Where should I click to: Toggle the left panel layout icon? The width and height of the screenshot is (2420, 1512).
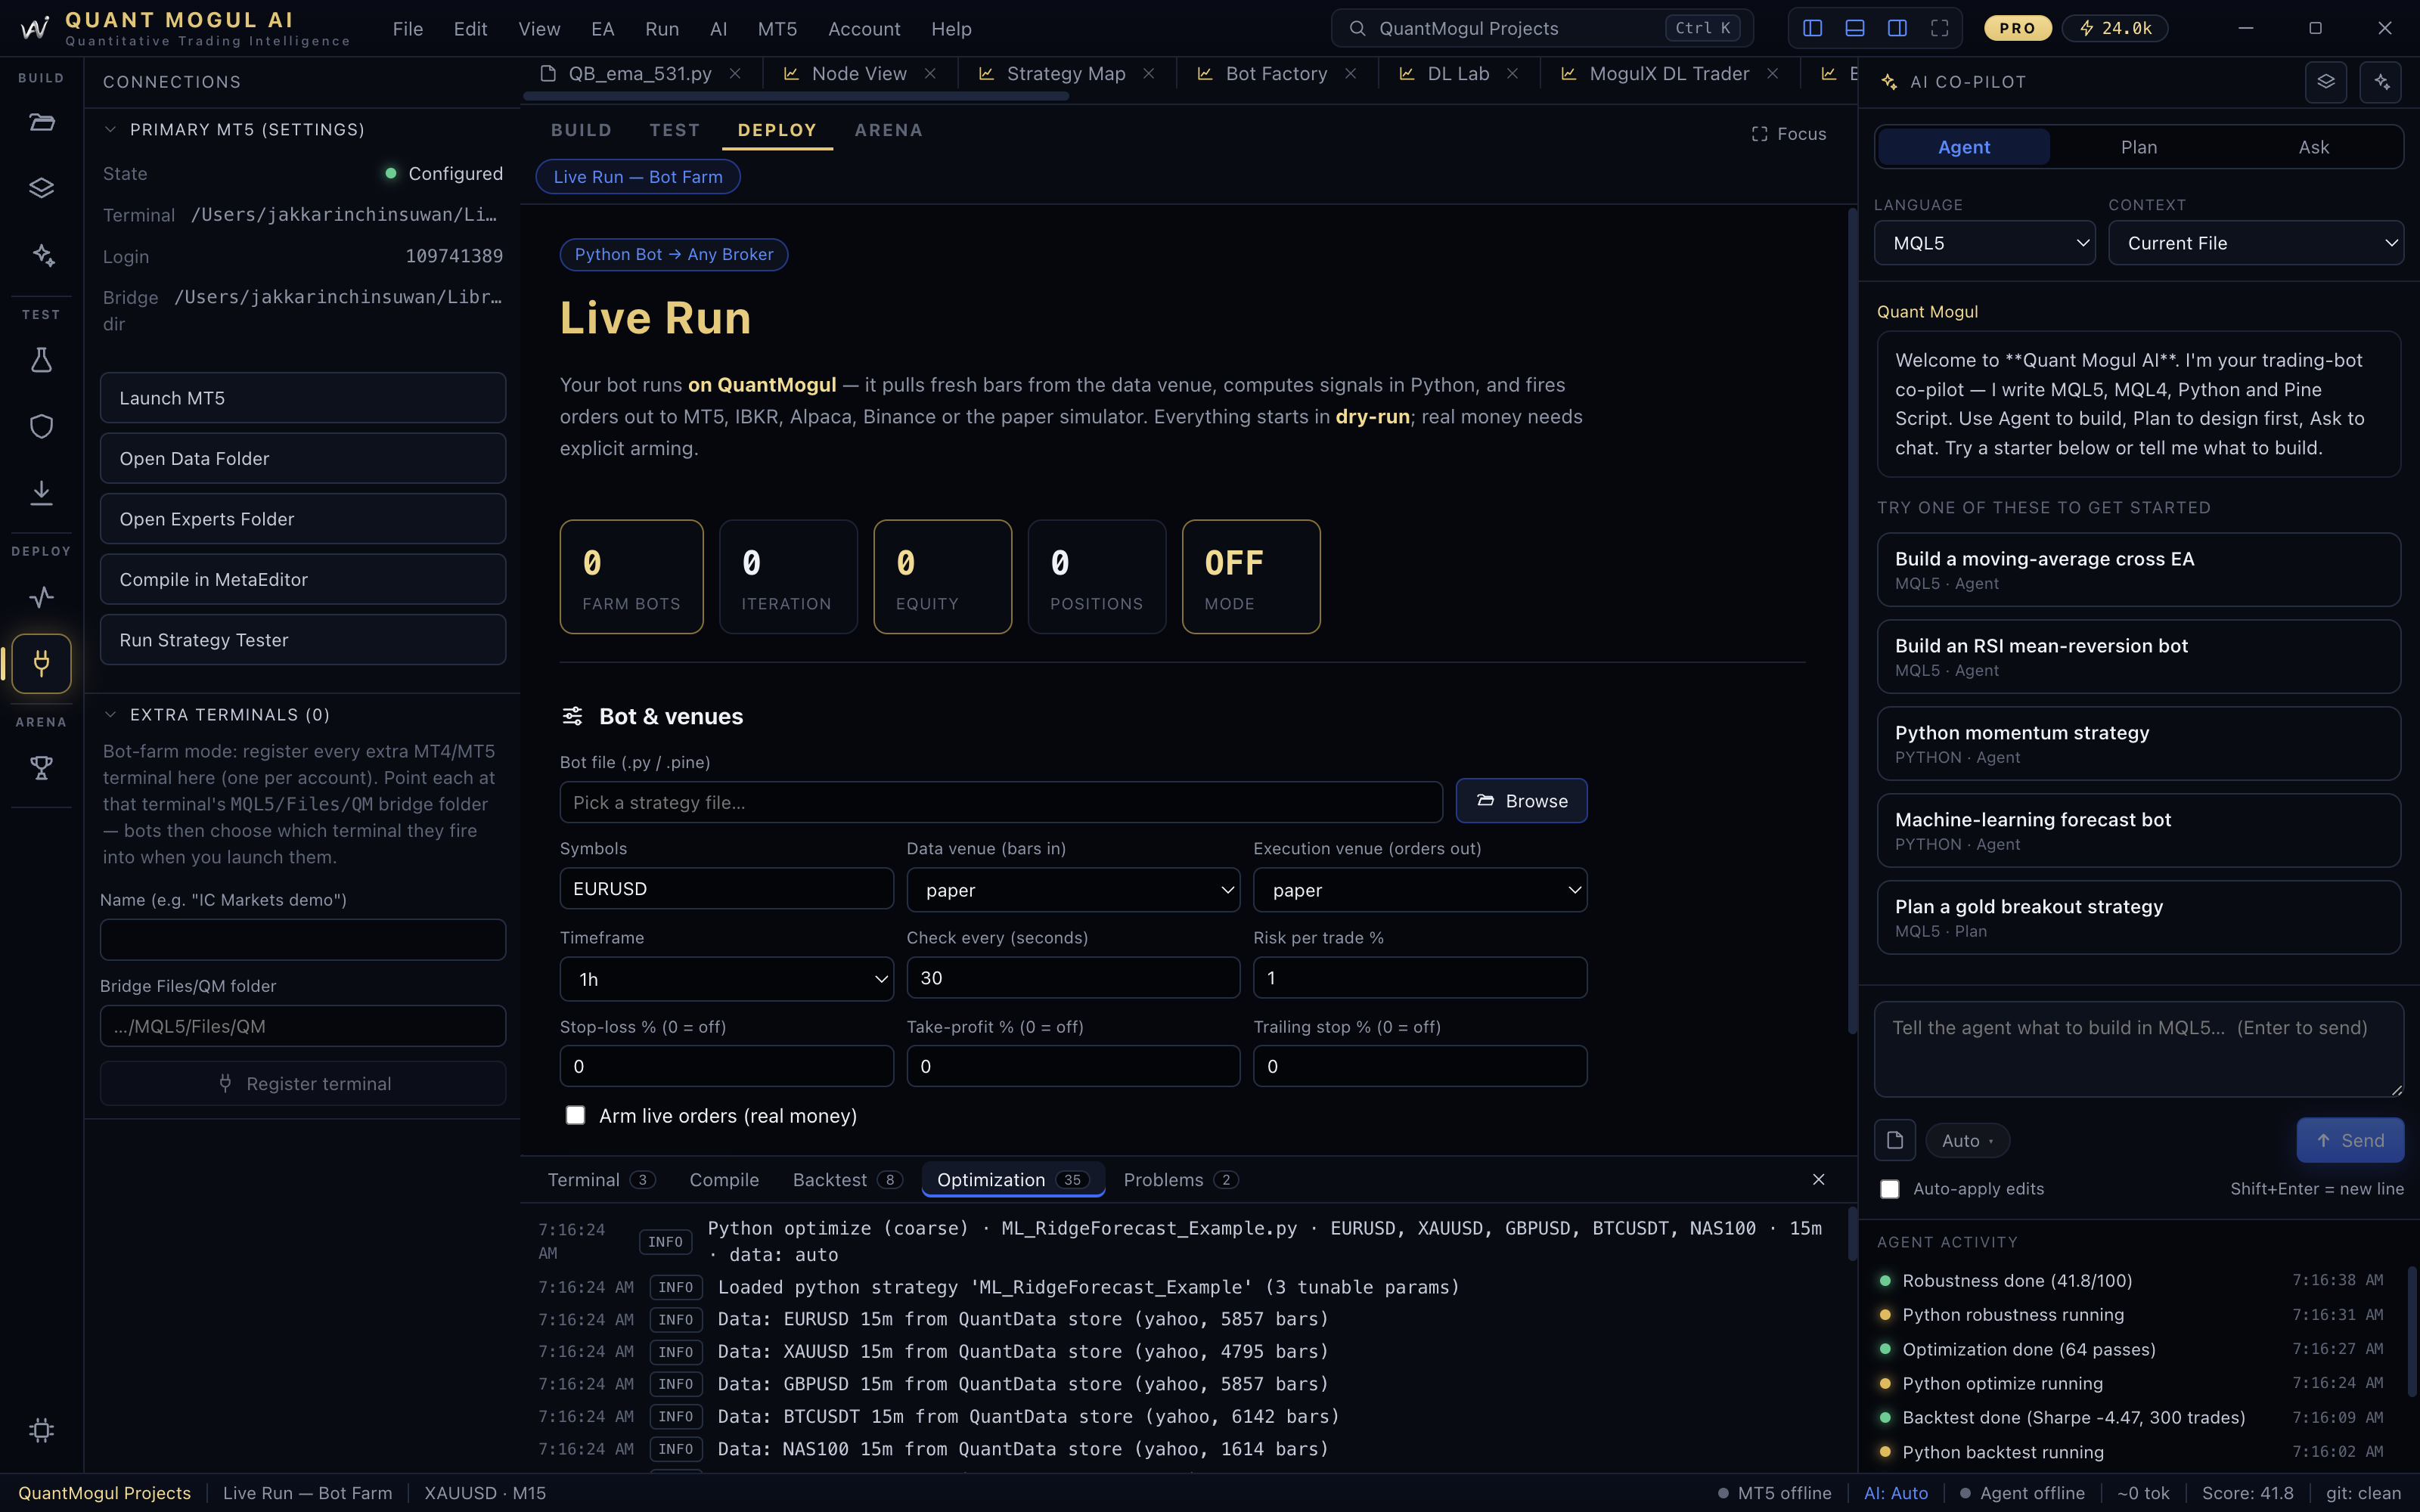[x=1812, y=28]
